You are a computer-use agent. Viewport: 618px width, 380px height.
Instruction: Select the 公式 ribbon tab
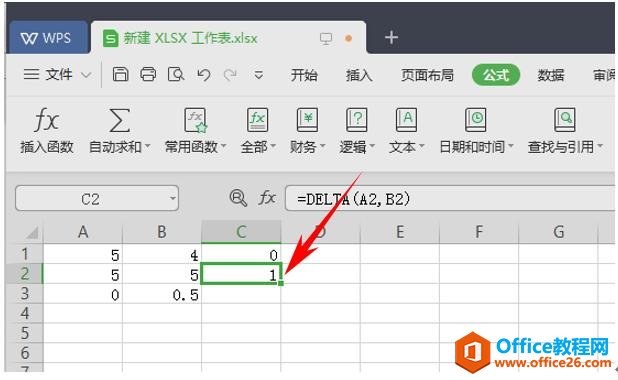pyautogui.click(x=496, y=75)
